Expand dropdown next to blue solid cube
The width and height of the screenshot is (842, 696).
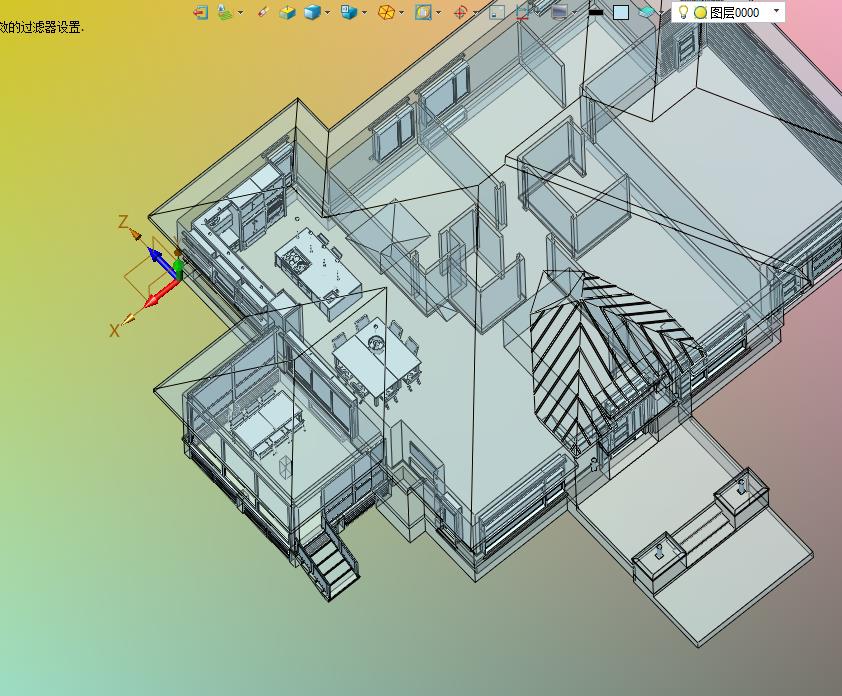coord(328,12)
